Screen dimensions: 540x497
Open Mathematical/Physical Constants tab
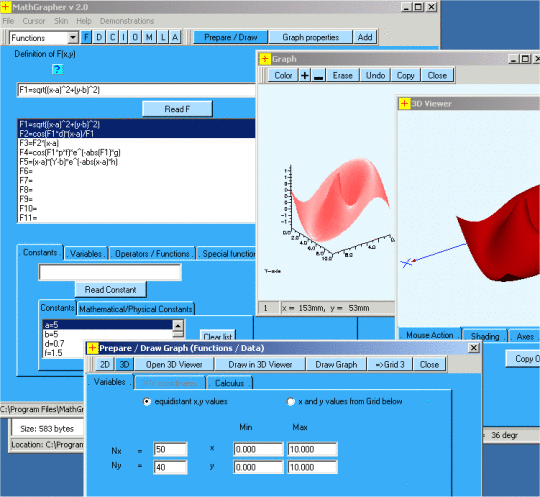(136, 309)
